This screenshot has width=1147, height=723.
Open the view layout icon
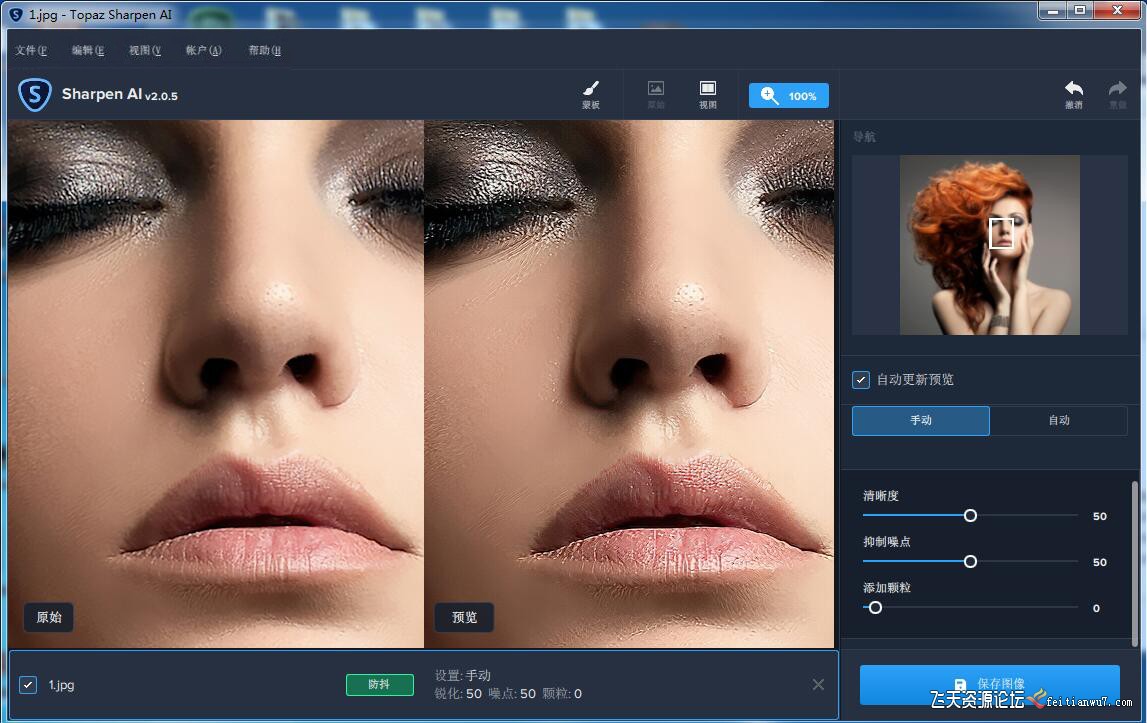(707, 95)
